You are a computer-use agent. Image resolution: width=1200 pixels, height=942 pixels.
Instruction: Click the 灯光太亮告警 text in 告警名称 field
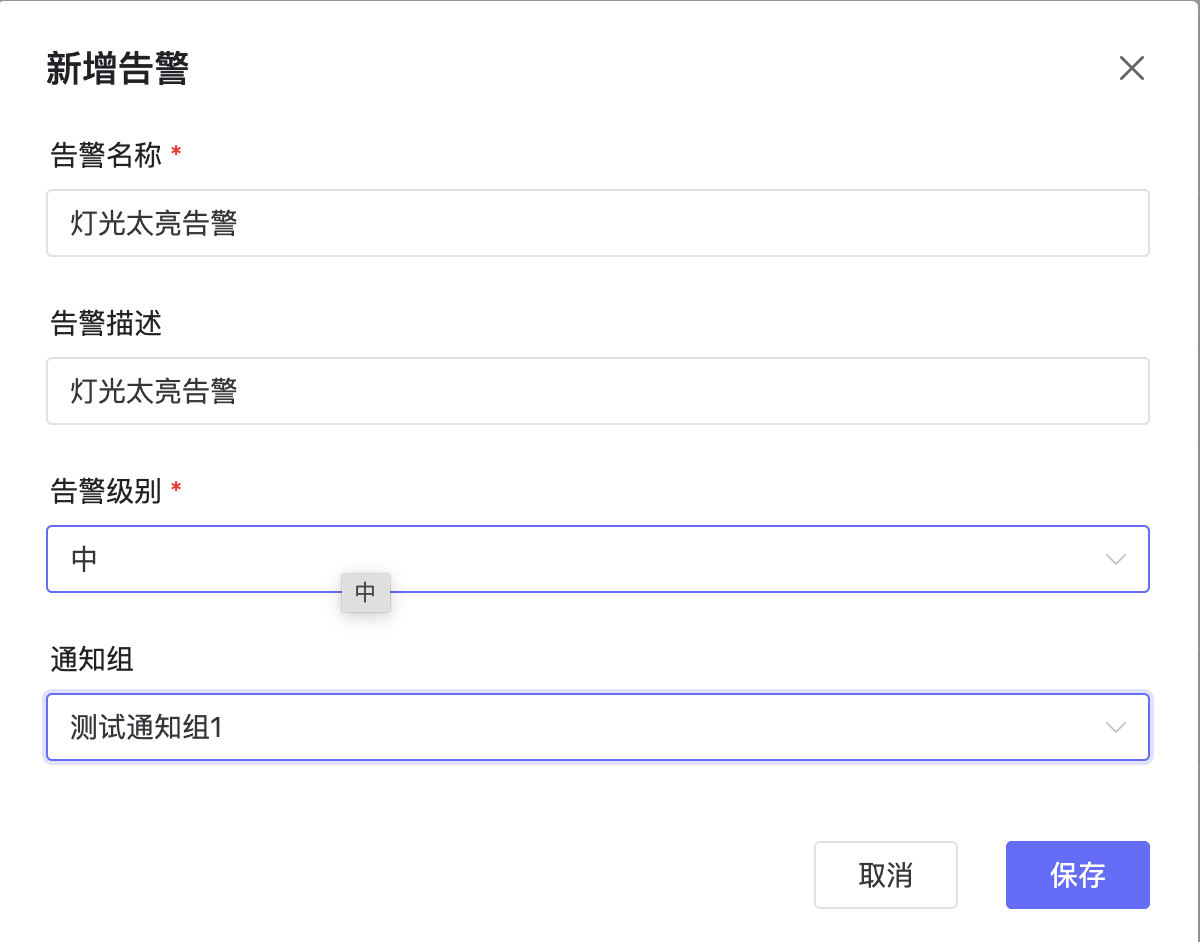pyautogui.click(x=153, y=223)
